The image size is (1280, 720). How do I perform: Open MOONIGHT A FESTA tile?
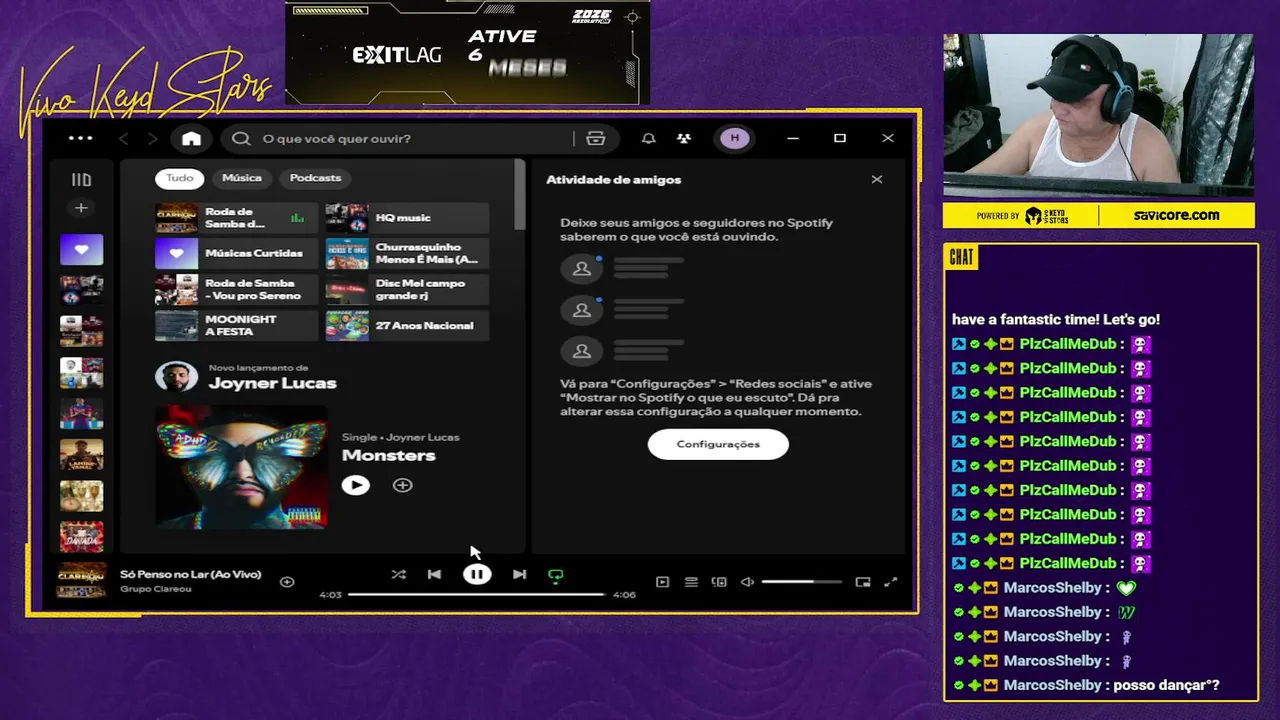[236, 326]
